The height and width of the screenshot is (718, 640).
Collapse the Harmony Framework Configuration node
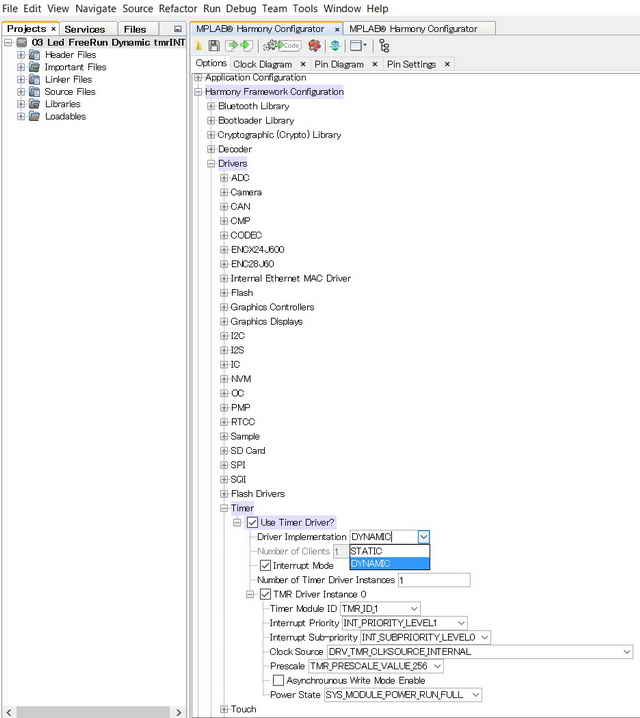[198, 92]
